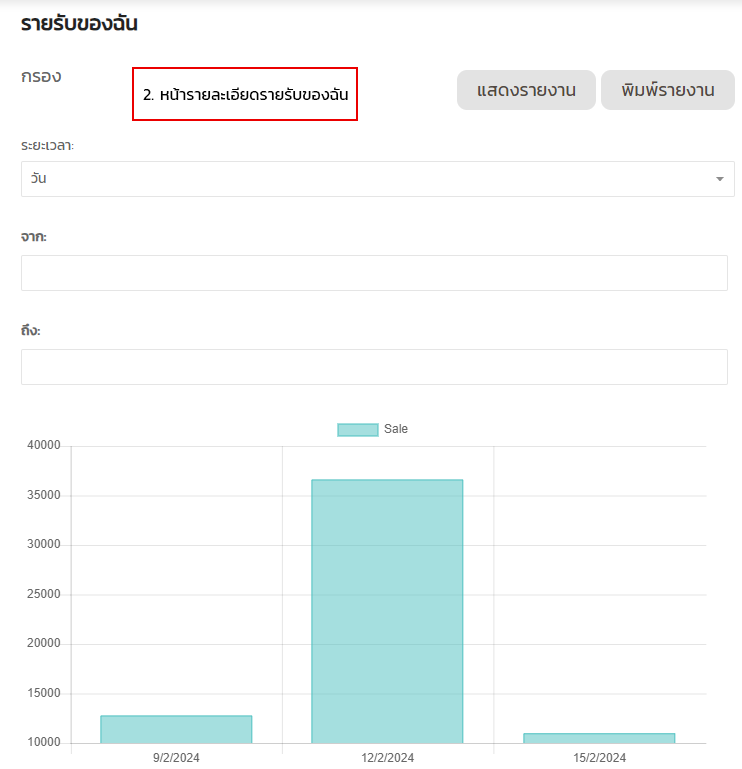Select the bar for 9/2/2024
Screen dimensions: 742x769
[x=176, y=729]
